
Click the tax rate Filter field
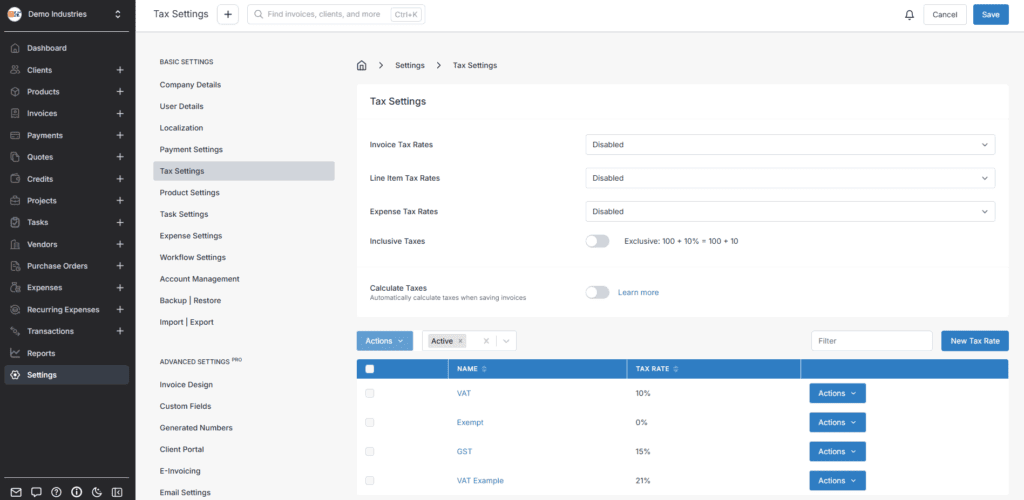pos(871,341)
